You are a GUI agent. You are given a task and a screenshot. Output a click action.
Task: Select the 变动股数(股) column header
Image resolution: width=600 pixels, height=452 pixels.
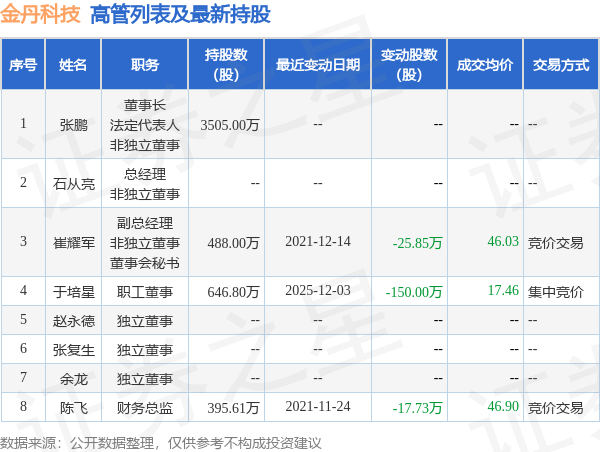click(409, 64)
